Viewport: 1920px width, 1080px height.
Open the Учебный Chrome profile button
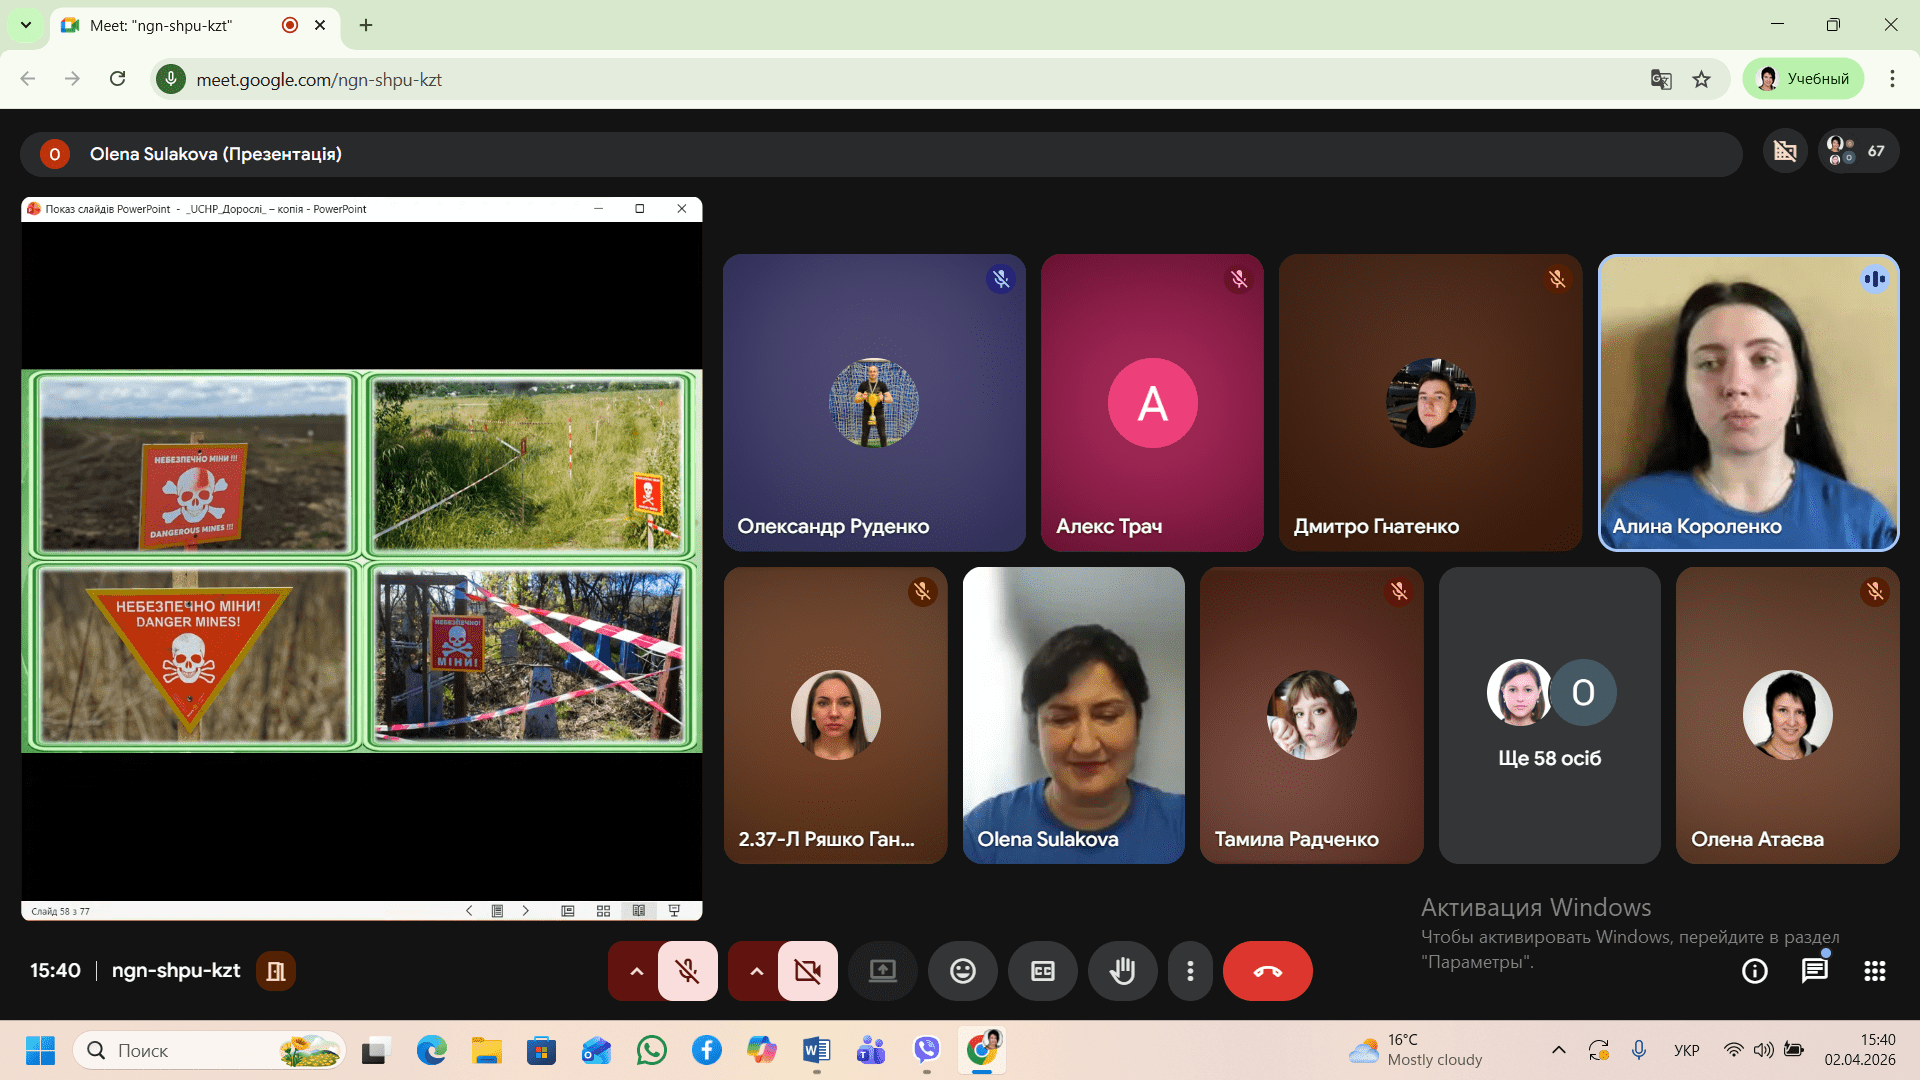pyautogui.click(x=1803, y=79)
